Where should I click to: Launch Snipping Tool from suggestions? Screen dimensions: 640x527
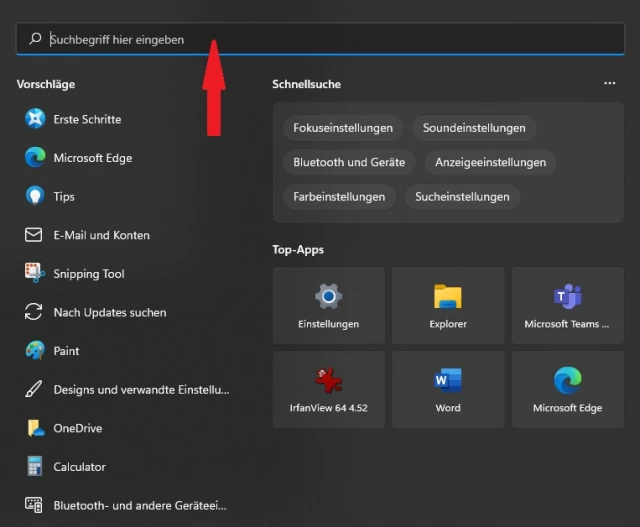(88, 274)
